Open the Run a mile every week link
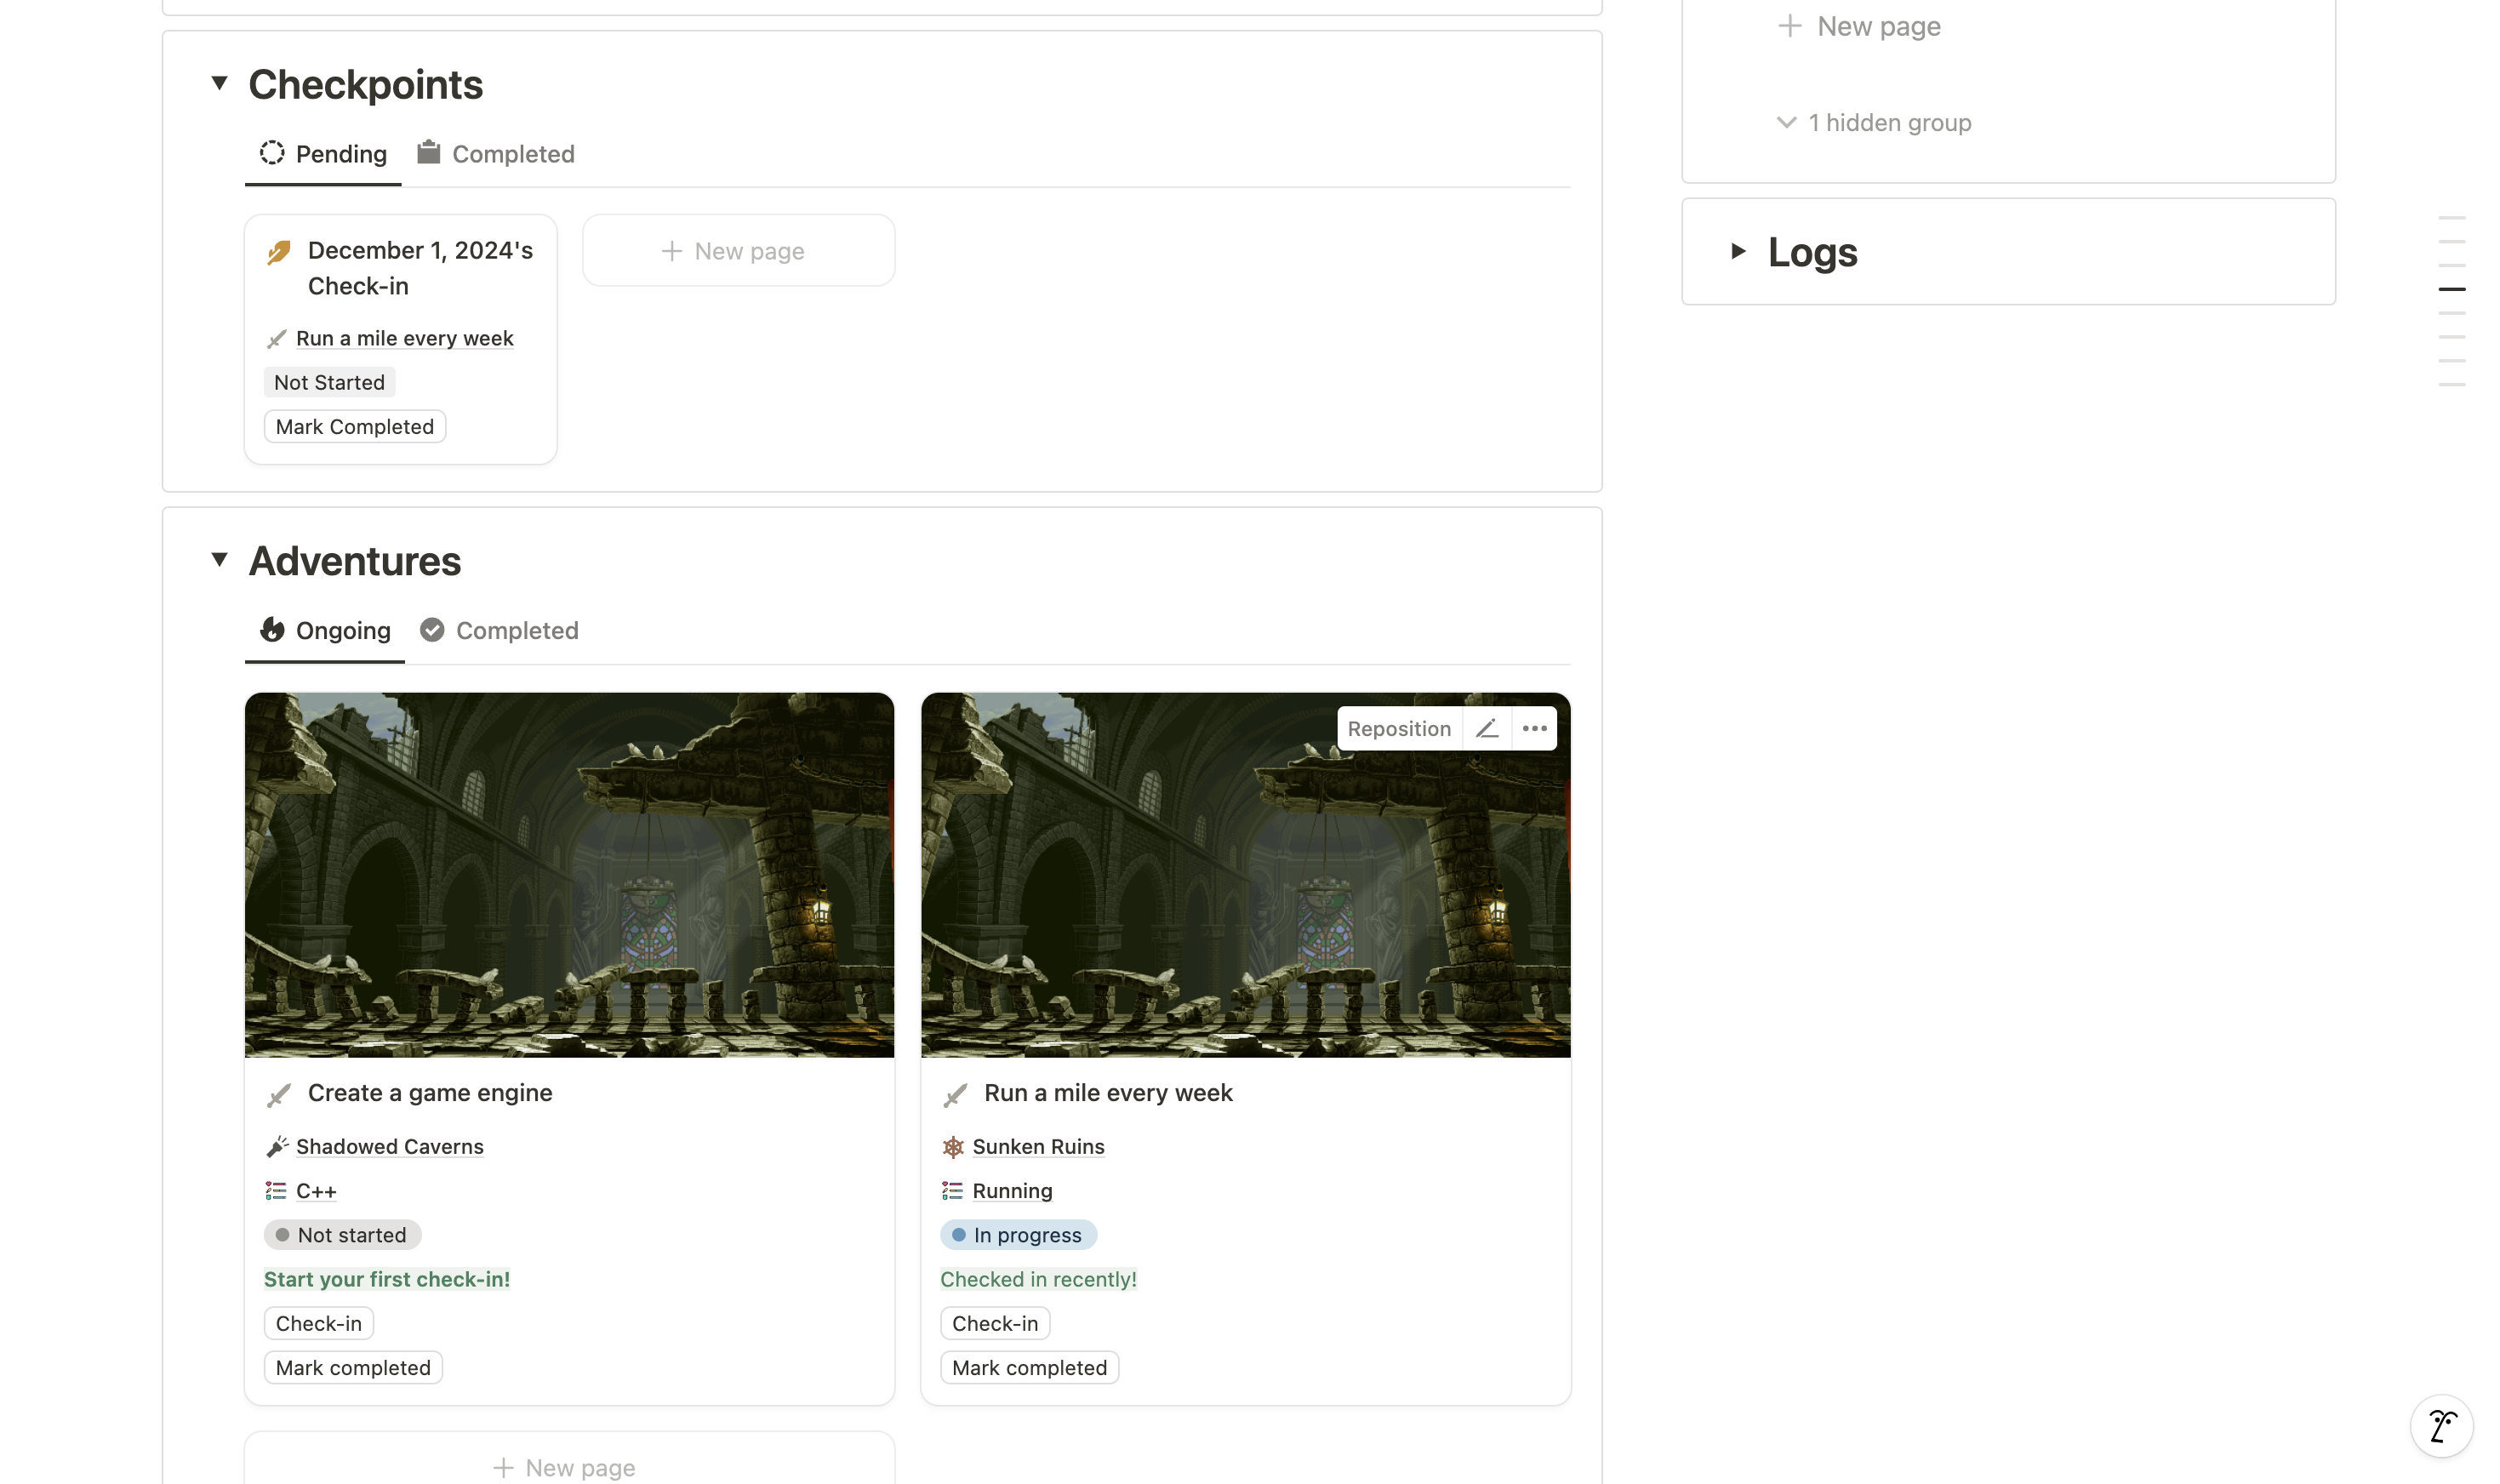Image resolution: width=2500 pixels, height=1484 pixels. [x=404, y=339]
